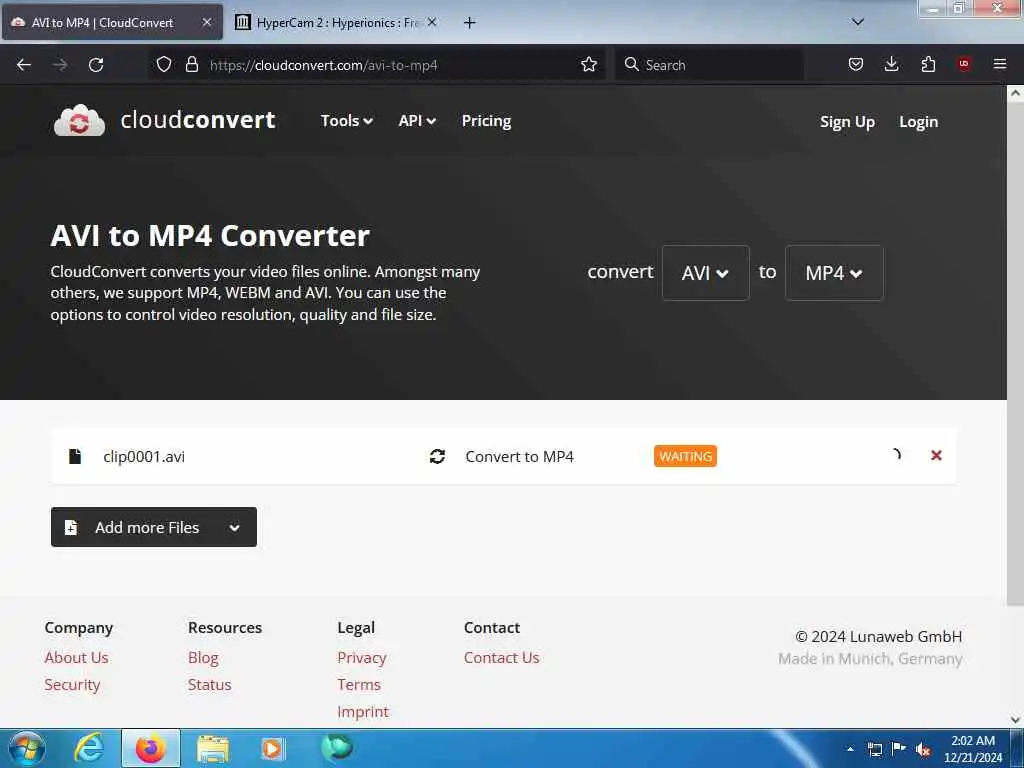Open Windows Explorer folder on the taskbar
Image resolution: width=1024 pixels, height=768 pixels.
[x=213, y=749]
